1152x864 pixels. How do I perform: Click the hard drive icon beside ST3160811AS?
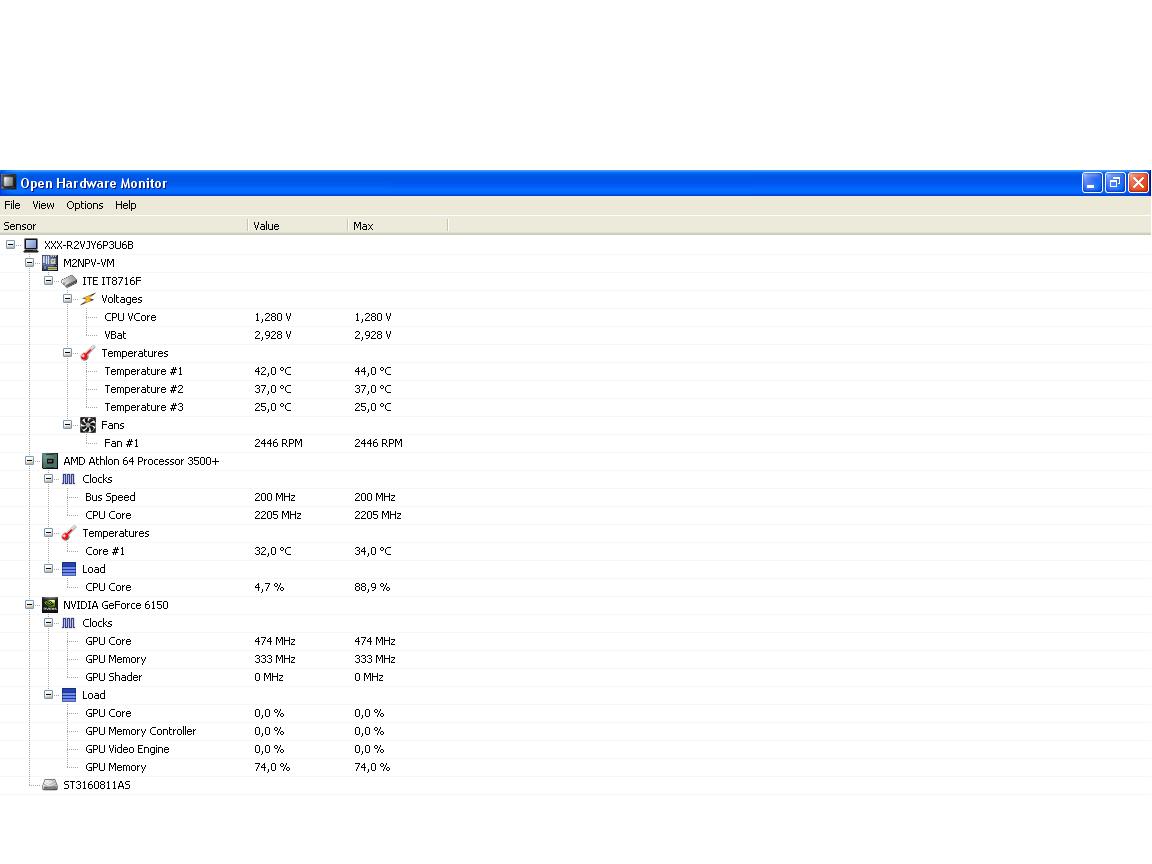(50, 785)
